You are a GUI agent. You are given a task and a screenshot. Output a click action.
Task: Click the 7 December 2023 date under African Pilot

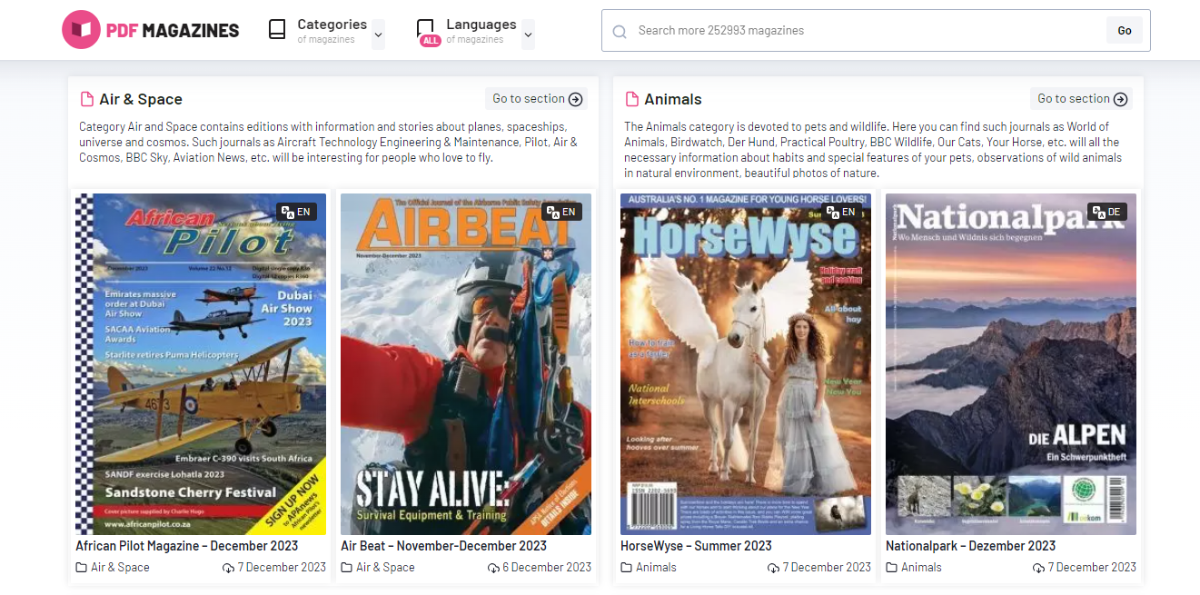(282, 567)
